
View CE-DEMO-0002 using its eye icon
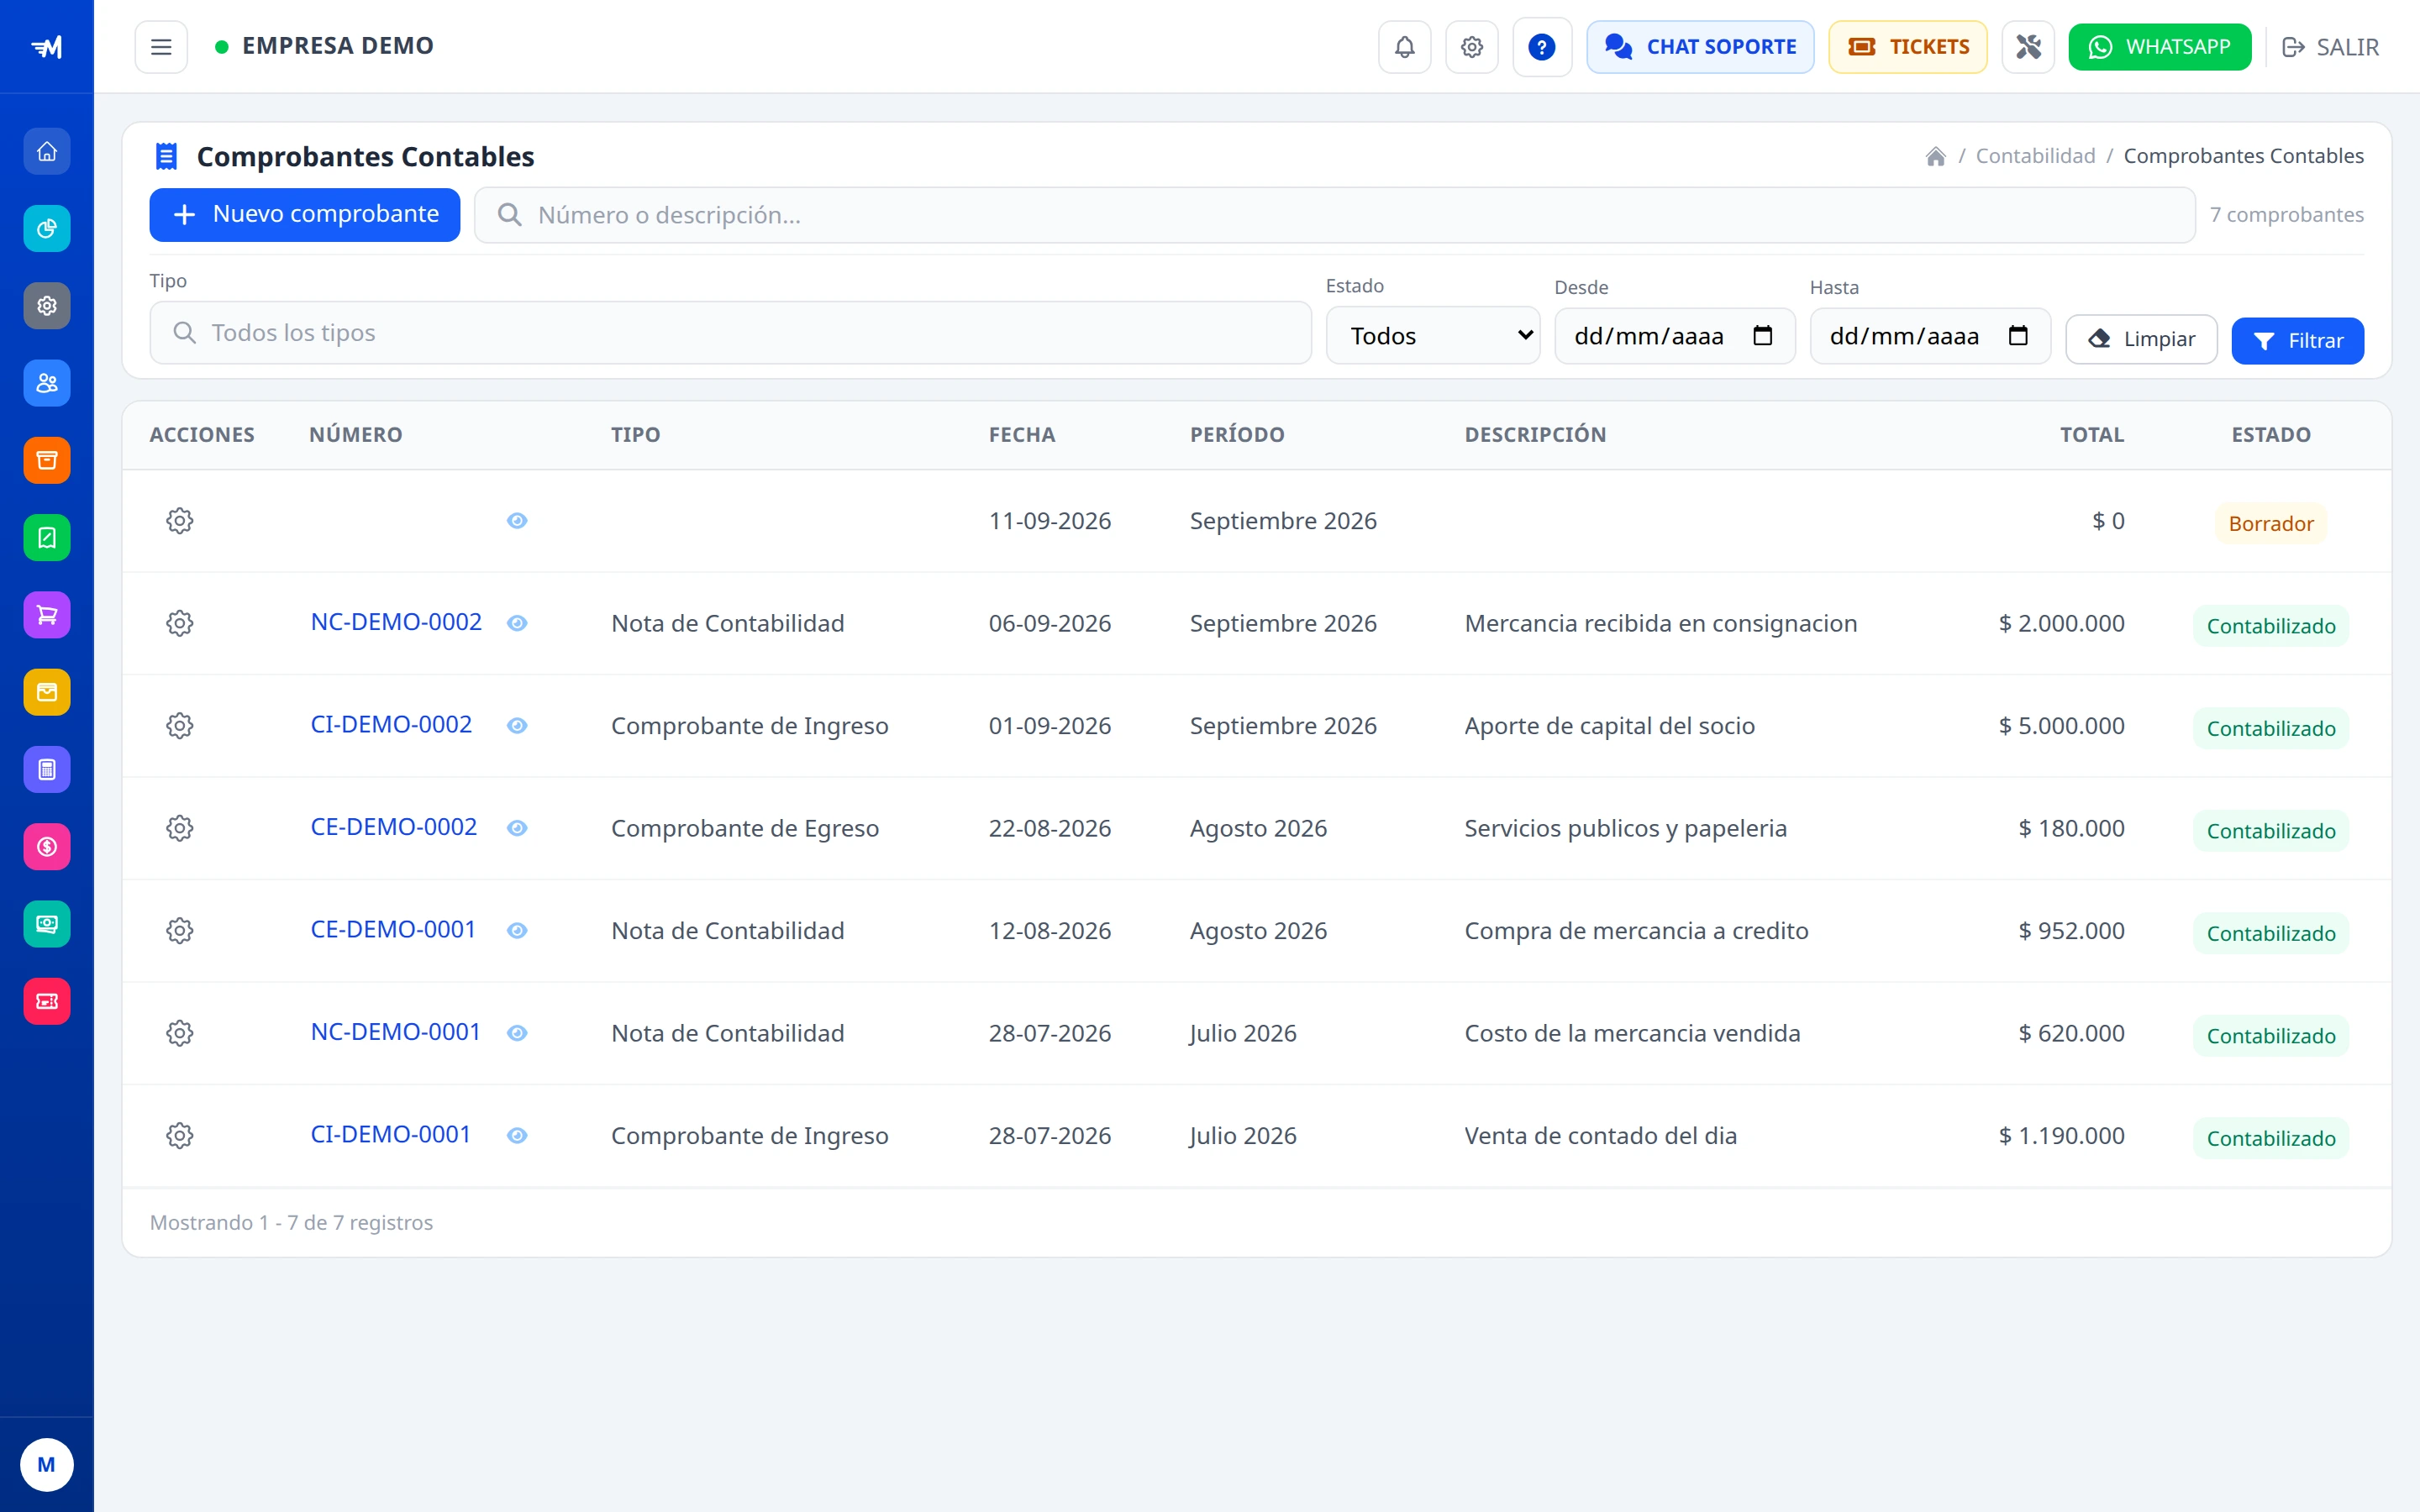pyautogui.click(x=517, y=828)
